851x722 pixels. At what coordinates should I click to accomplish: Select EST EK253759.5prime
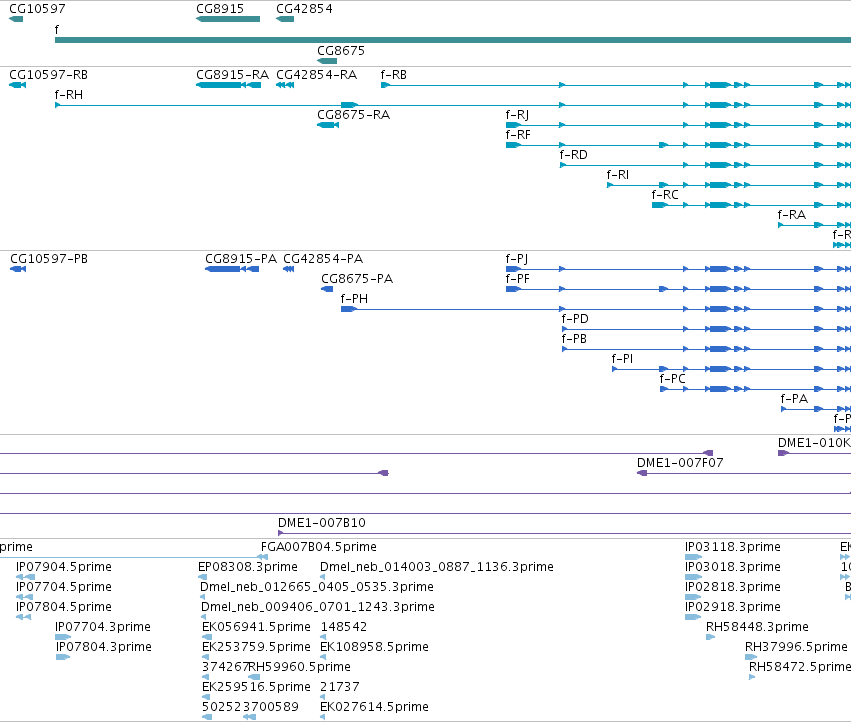[256, 647]
